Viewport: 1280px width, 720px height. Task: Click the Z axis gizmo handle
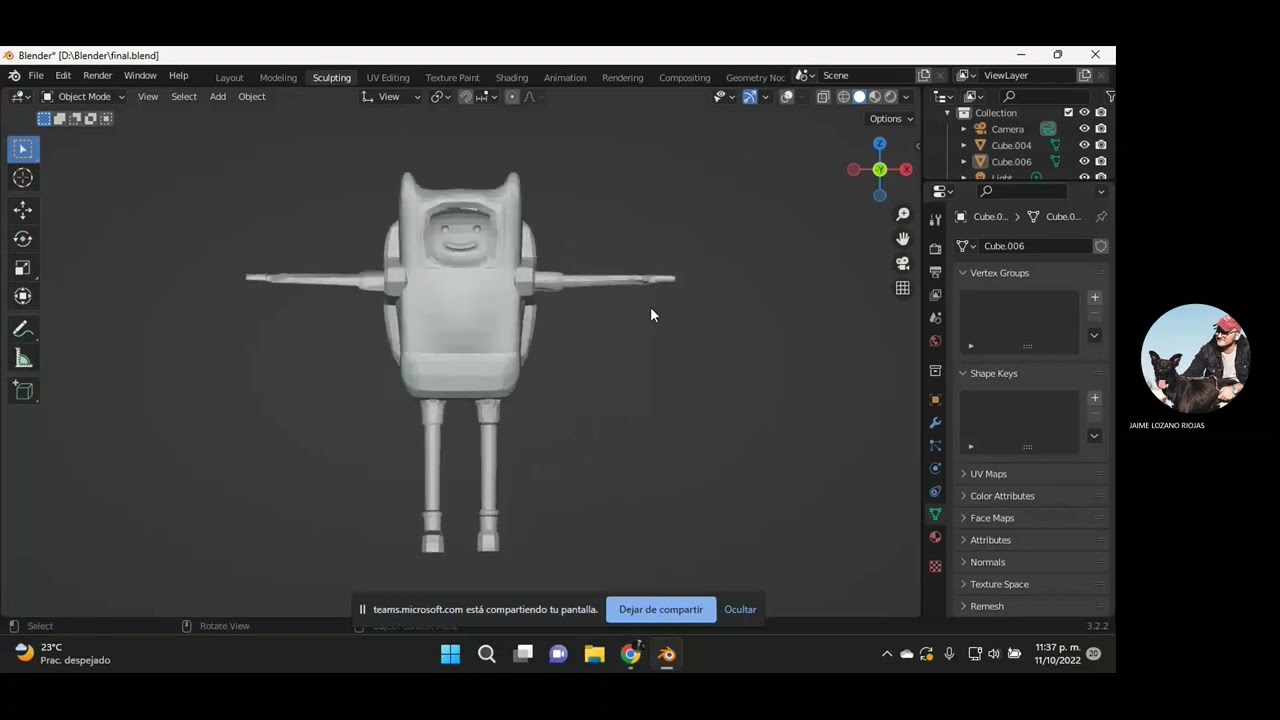pyautogui.click(x=879, y=144)
